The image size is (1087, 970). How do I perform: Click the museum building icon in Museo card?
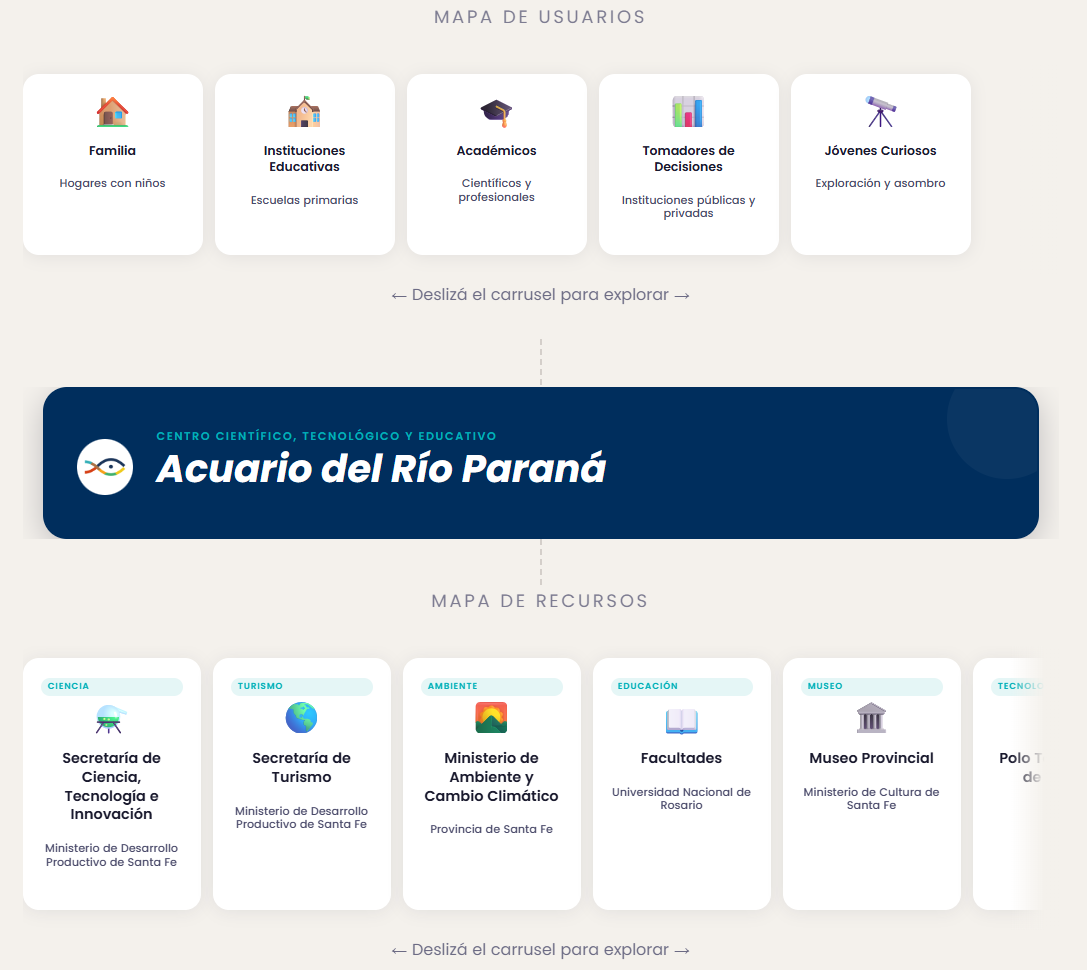click(x=871, y=718)
